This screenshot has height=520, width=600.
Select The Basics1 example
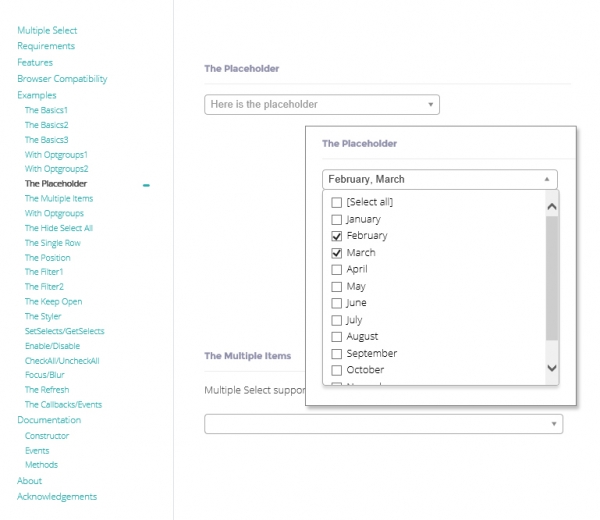[46, 110]
